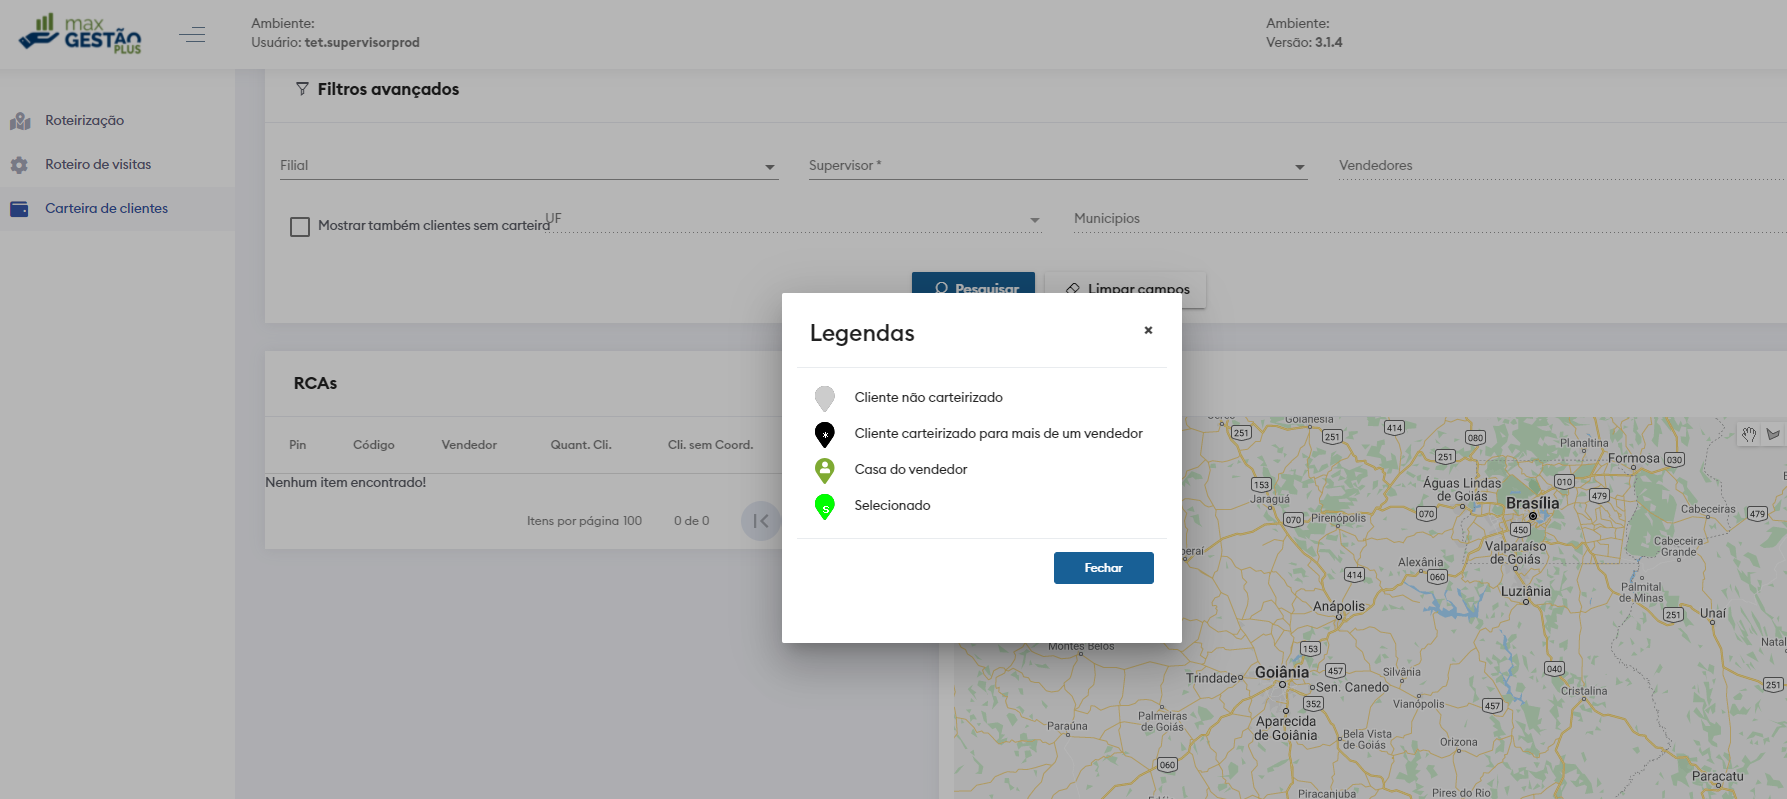The width and height of the screenshot is (1787, 799).
Task: Go to first page of RCAs table
Action: point(760,521)
